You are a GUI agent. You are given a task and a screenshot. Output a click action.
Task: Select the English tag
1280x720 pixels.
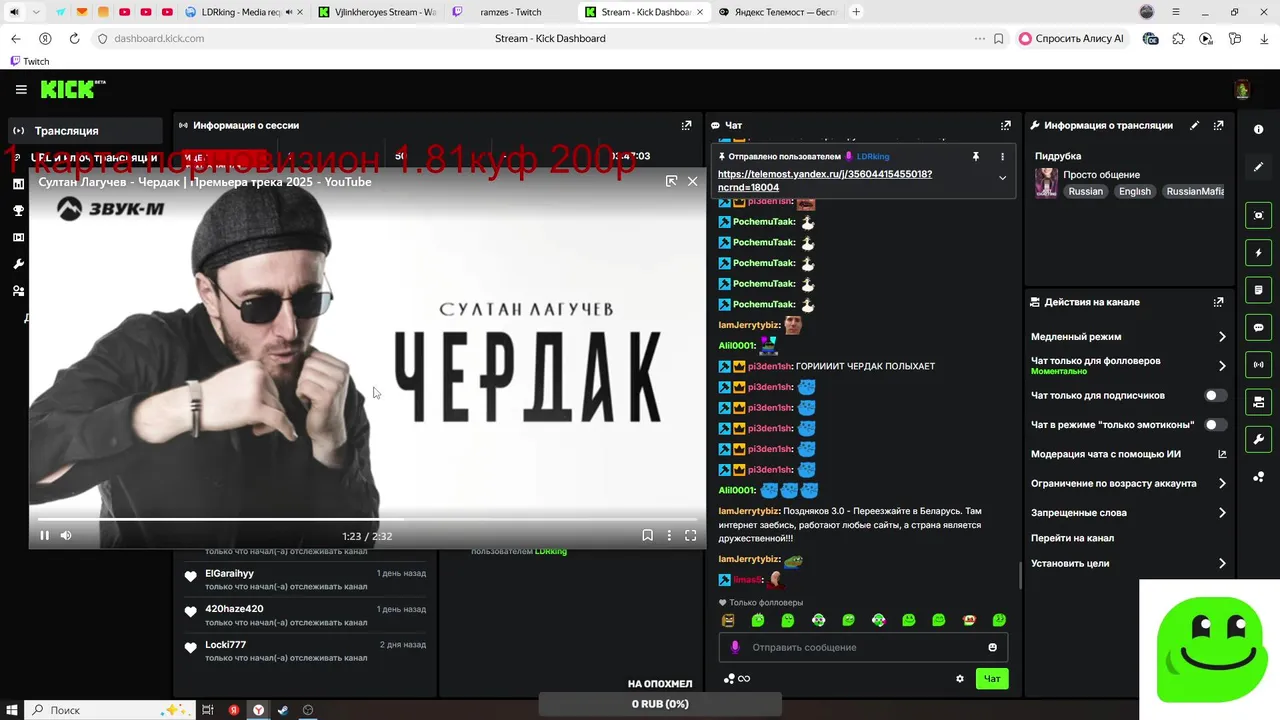pos(1134,191)
